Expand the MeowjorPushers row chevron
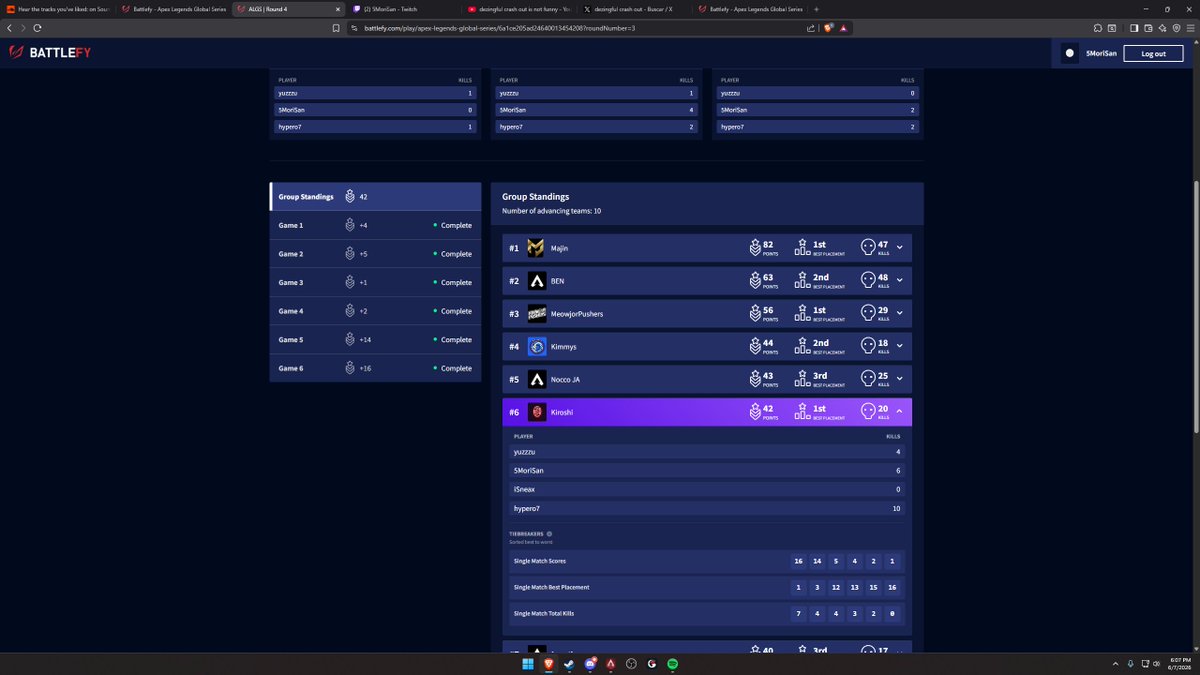The width and height of the screenshot is (1200, 675). coord(899,314)
